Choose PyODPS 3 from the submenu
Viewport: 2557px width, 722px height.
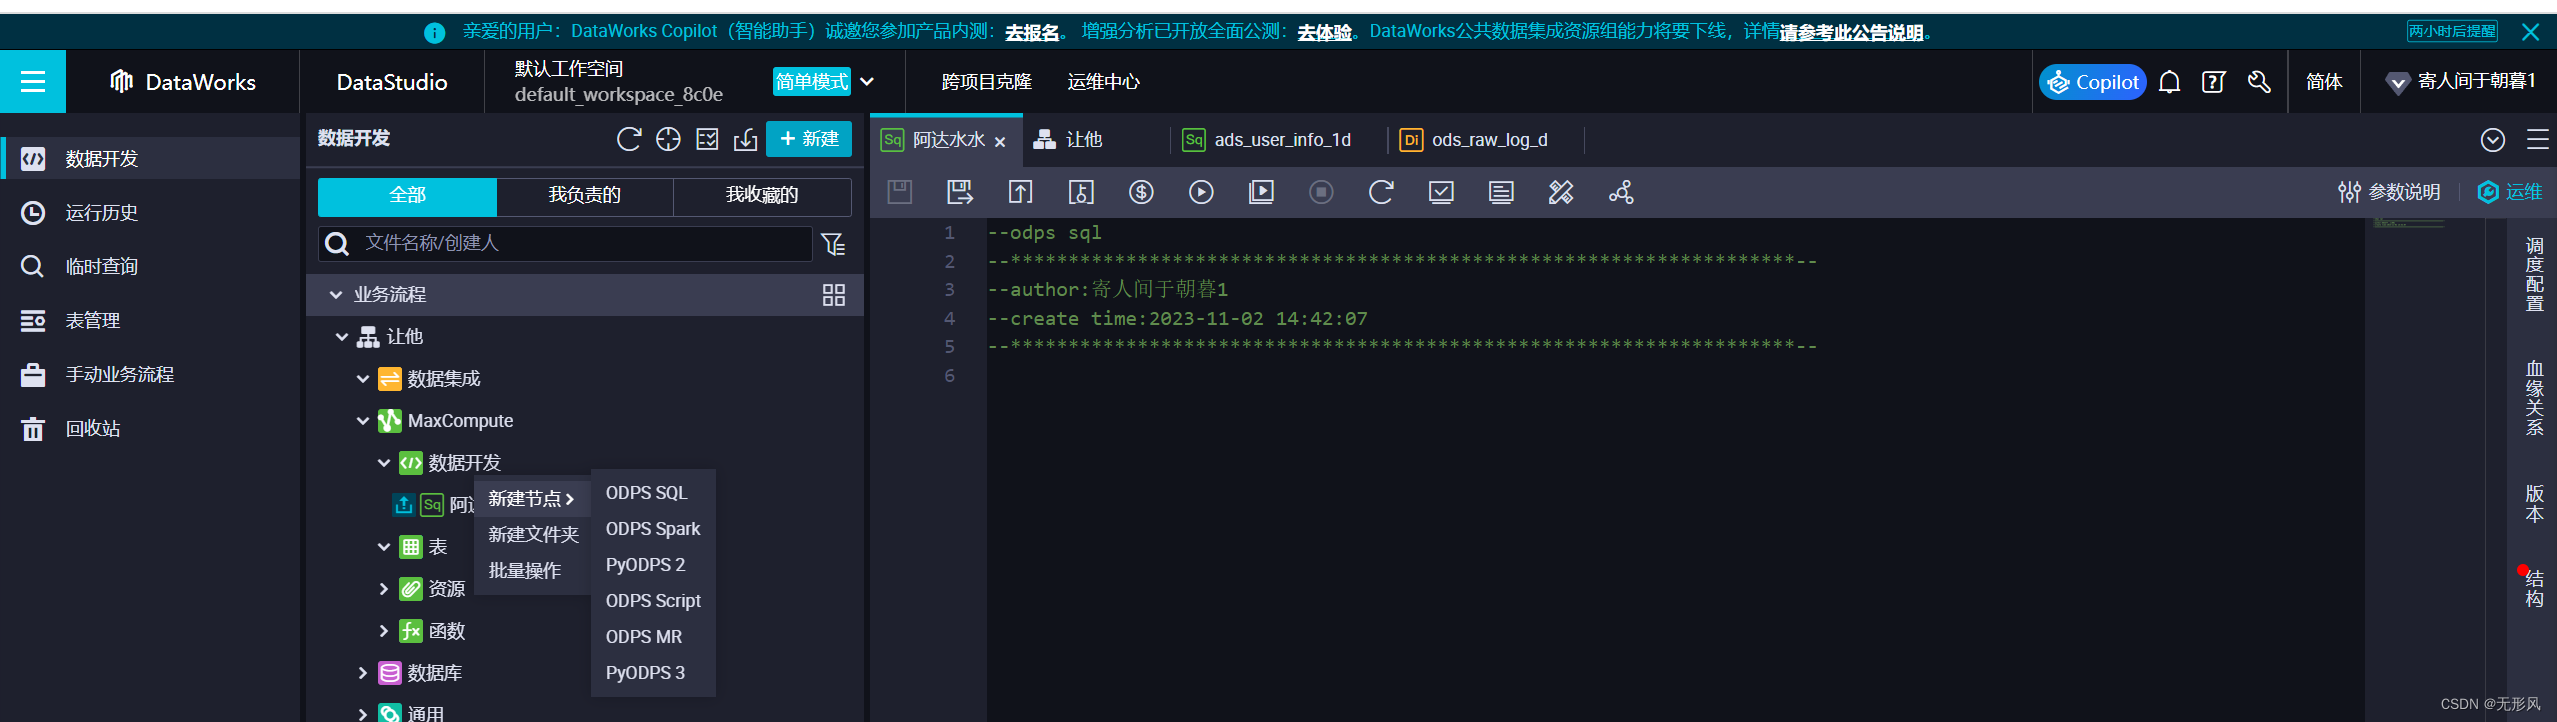[x=646, y=673]
